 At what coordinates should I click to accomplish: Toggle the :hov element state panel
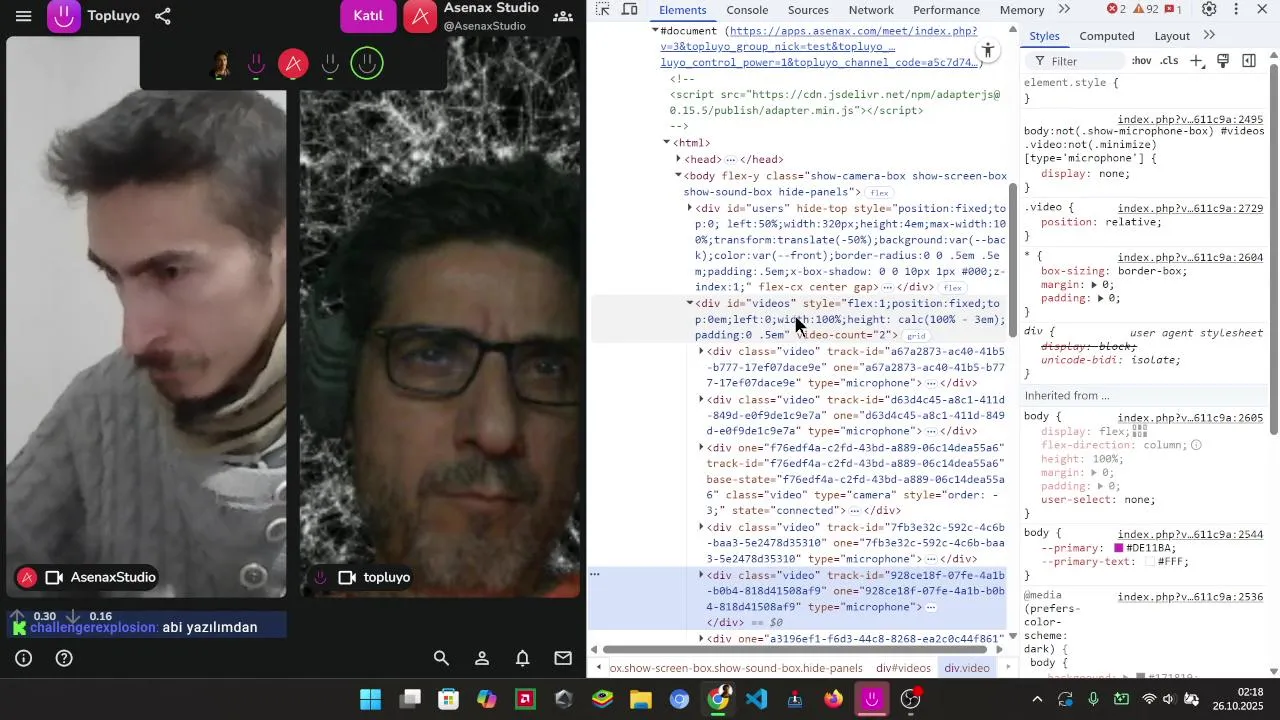point(1141,61)
